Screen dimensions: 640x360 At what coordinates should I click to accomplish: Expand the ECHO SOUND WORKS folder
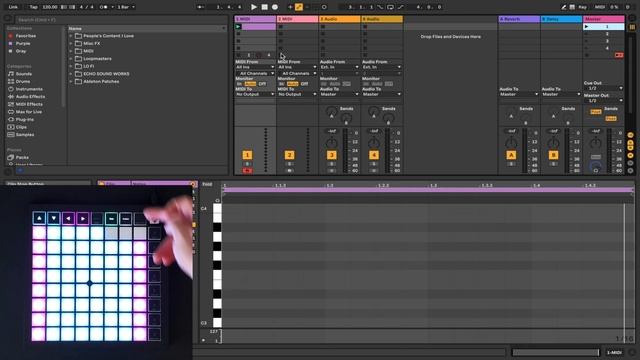(x=71, y=74)
